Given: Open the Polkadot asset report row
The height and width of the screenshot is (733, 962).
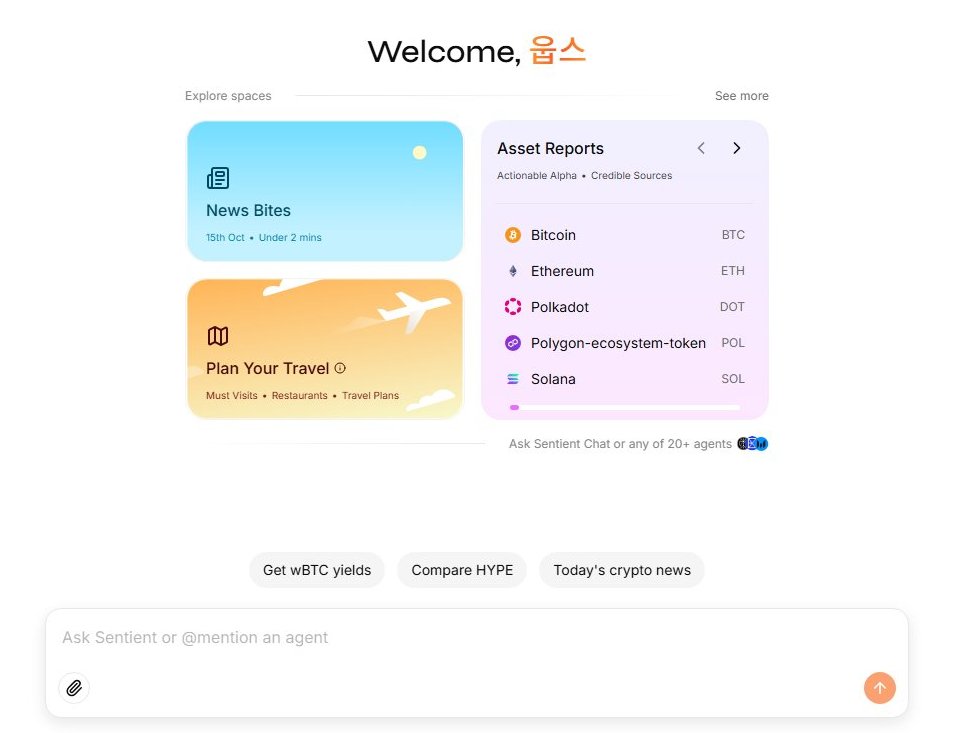Looking at the screenshot, I should [625, 307].
